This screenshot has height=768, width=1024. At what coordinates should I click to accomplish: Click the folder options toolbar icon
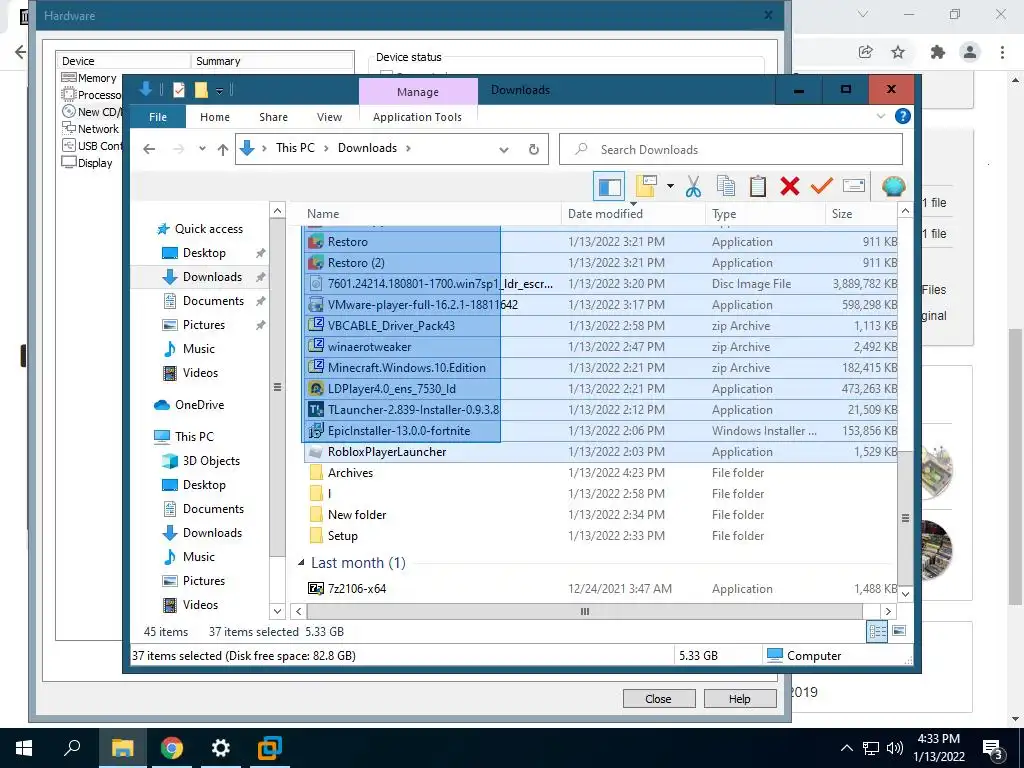646,187
